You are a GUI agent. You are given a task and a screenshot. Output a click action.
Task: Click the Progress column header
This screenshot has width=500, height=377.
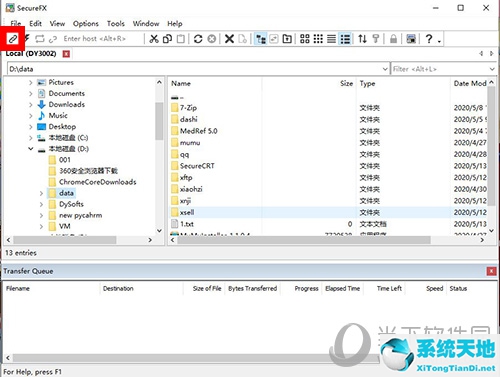point(306,288)
